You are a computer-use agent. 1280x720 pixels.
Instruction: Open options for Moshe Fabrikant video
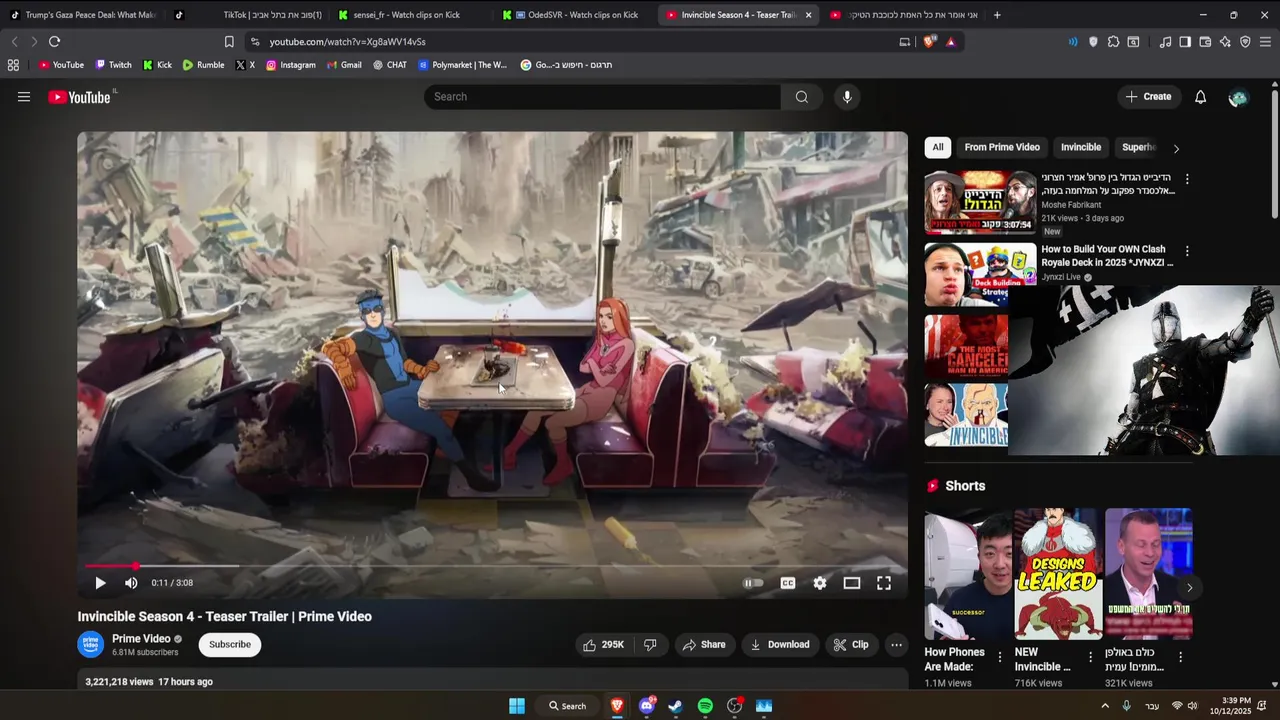pos(1187,179)
